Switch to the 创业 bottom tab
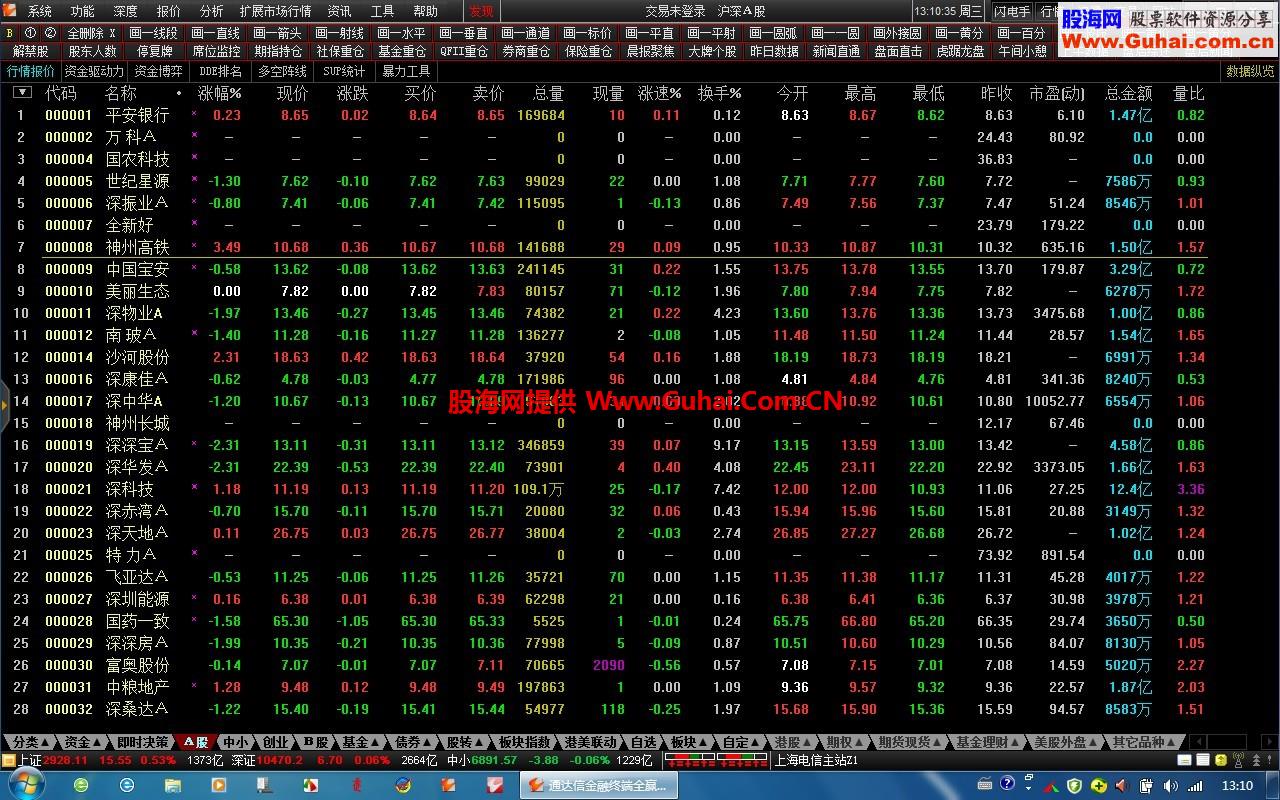The width and height of the screenshot is (1280, 800). 275,742
